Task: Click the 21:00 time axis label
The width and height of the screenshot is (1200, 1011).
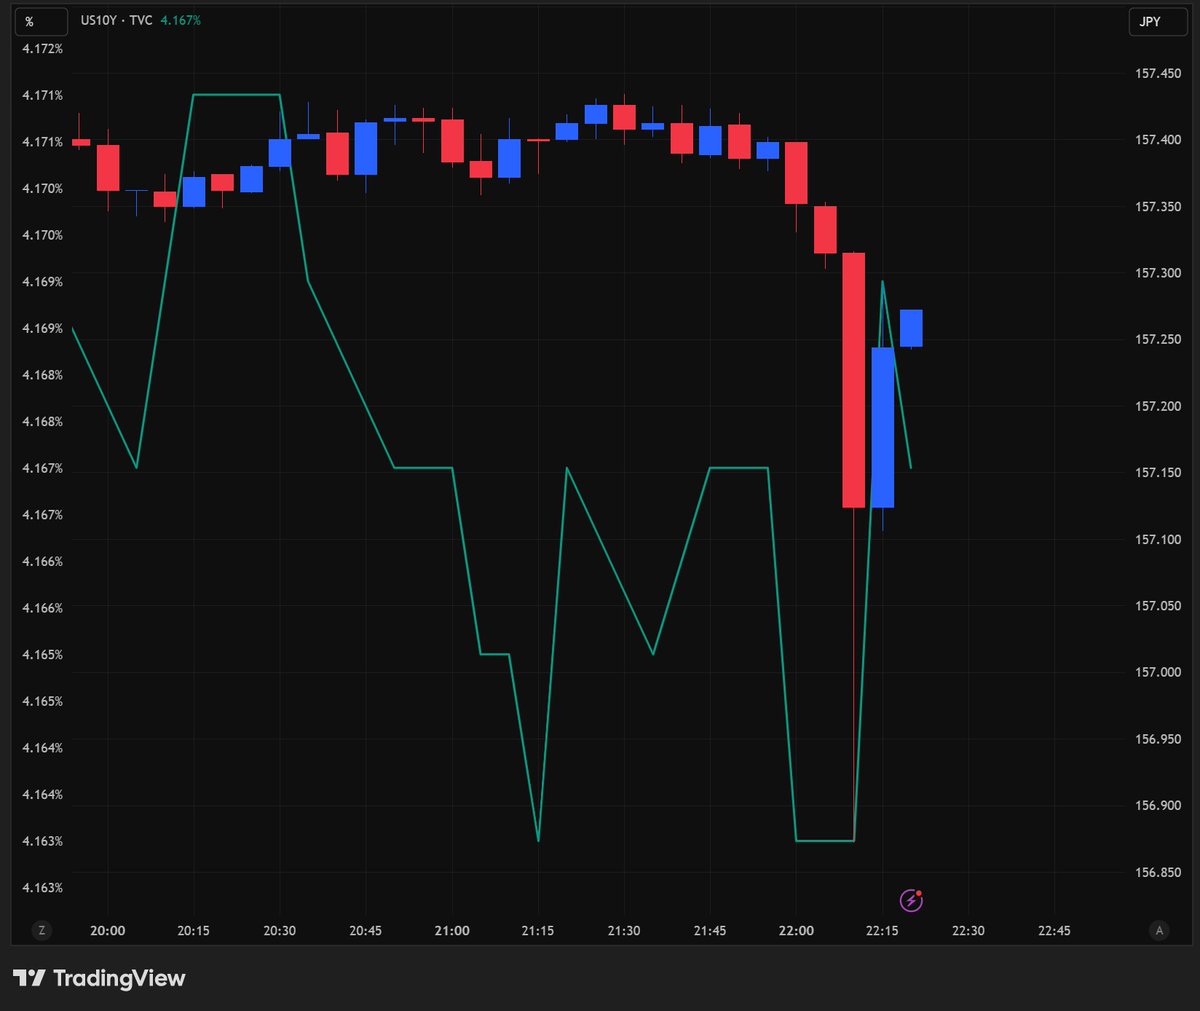Action: click(x=452, y=931)
